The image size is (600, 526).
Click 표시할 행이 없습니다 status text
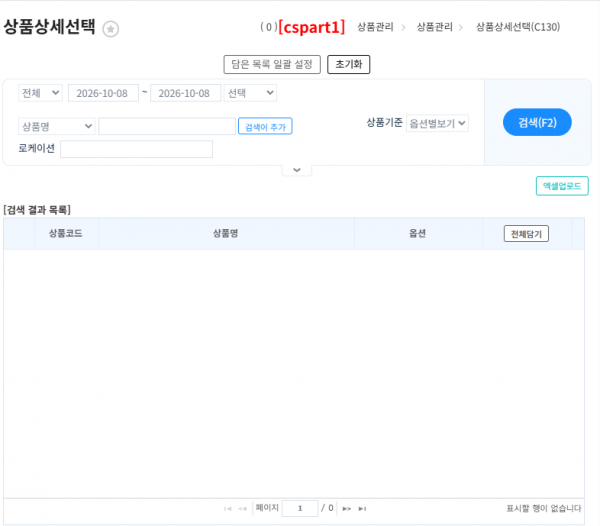pos(544,508)
